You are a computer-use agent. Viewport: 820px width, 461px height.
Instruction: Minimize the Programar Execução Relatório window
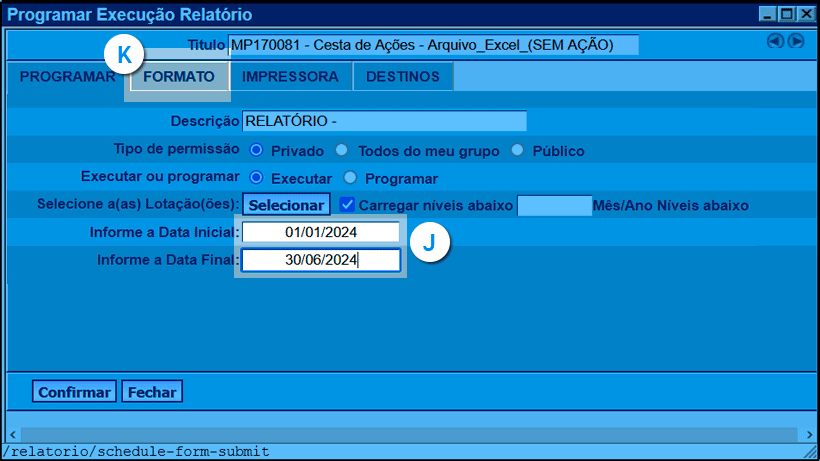click(767, 14)
